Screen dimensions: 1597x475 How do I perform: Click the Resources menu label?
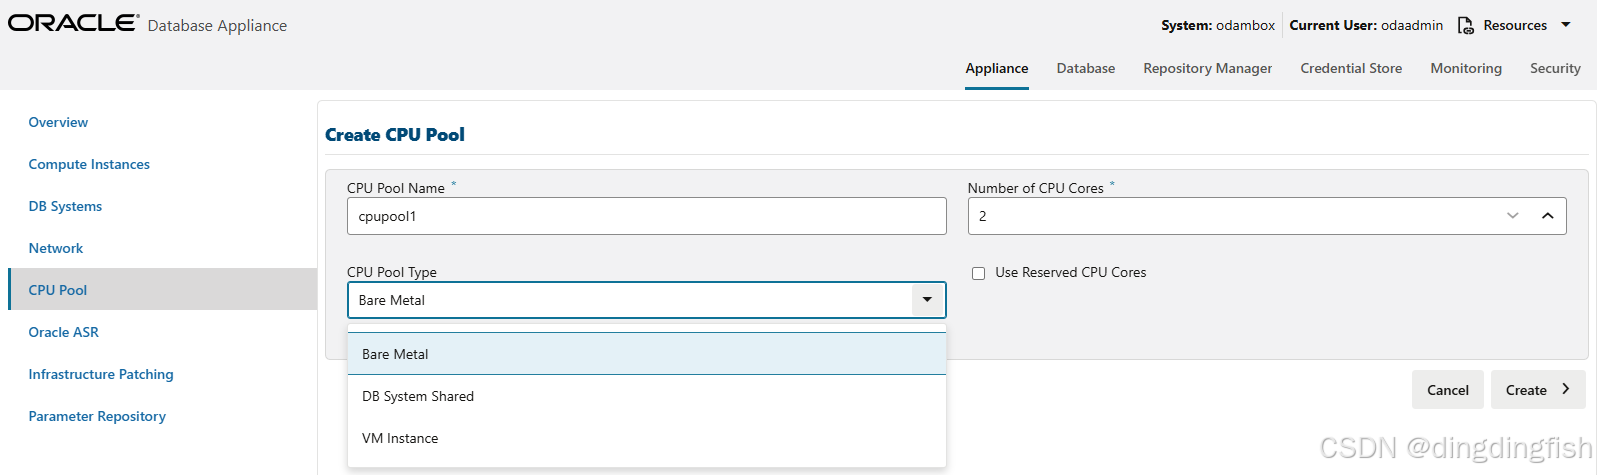1515,25
